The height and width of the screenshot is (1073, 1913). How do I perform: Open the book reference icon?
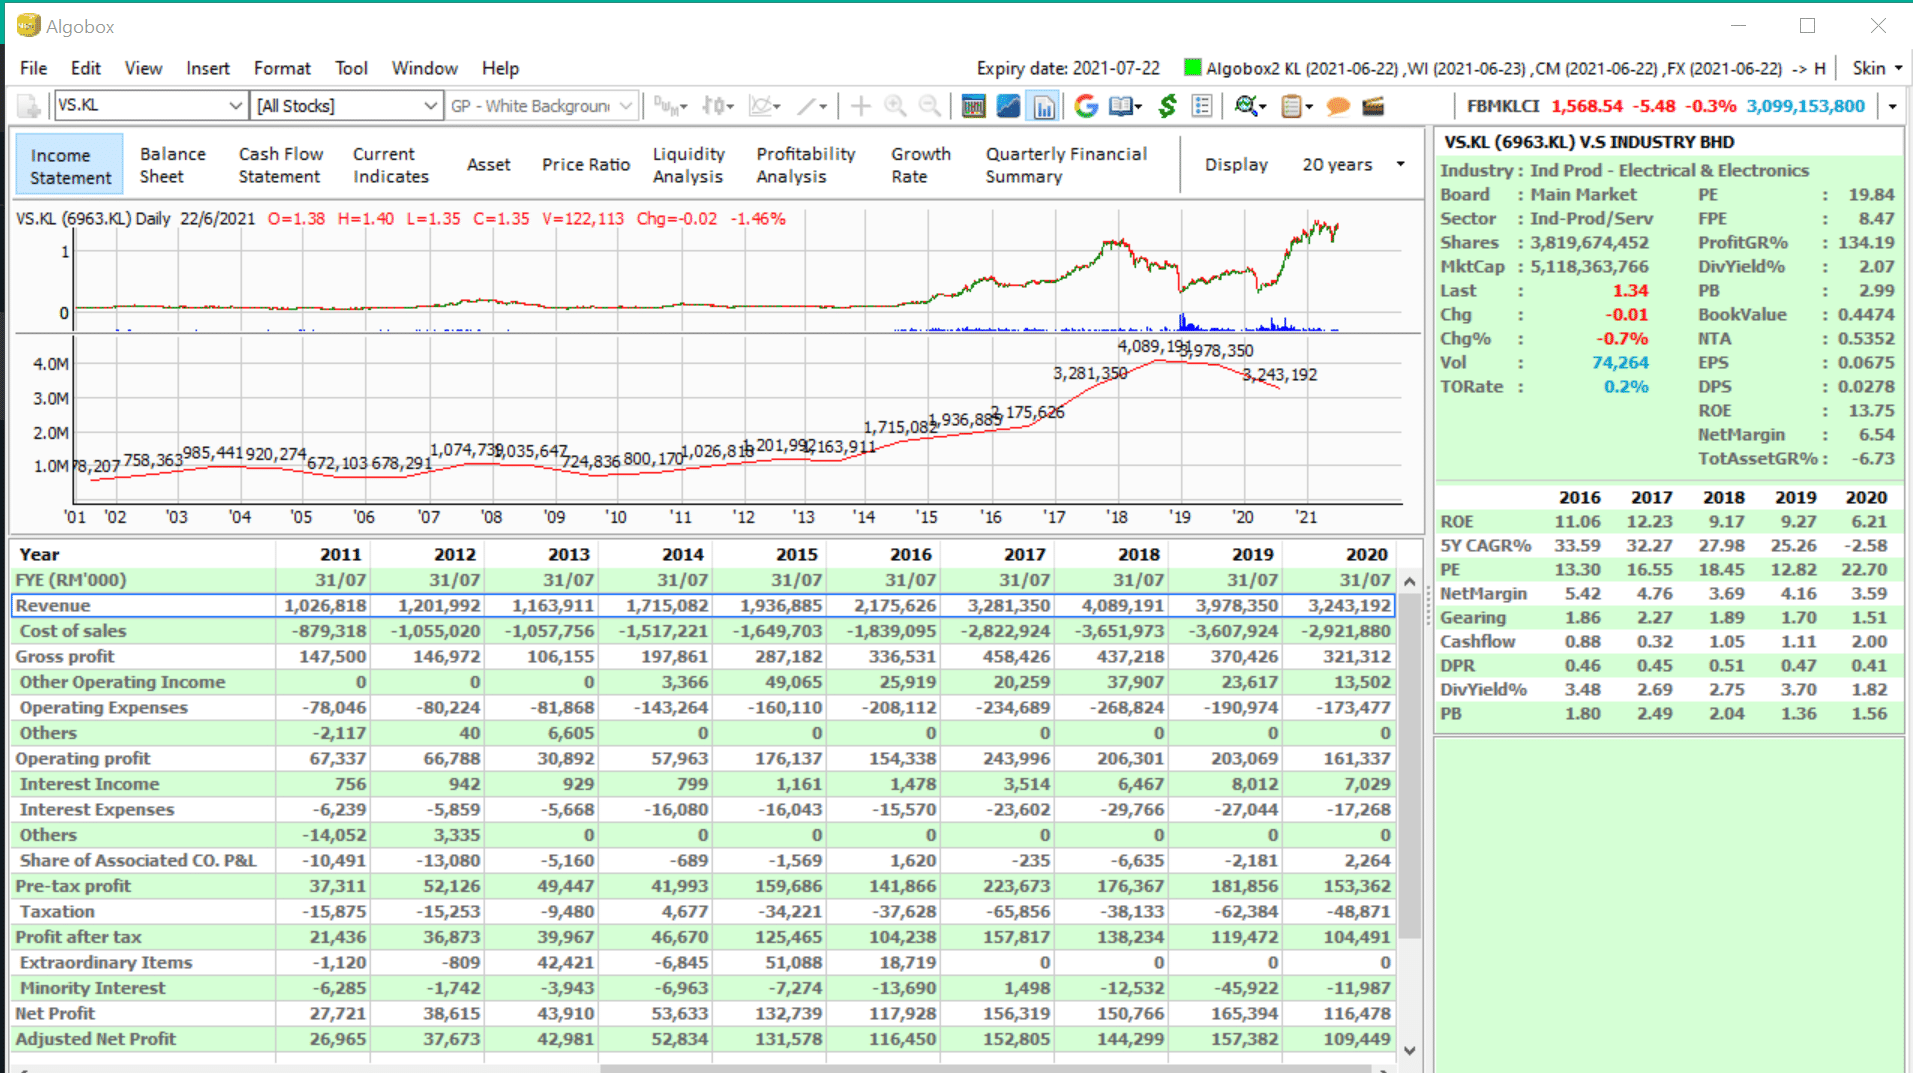(x=1121, y=106)
